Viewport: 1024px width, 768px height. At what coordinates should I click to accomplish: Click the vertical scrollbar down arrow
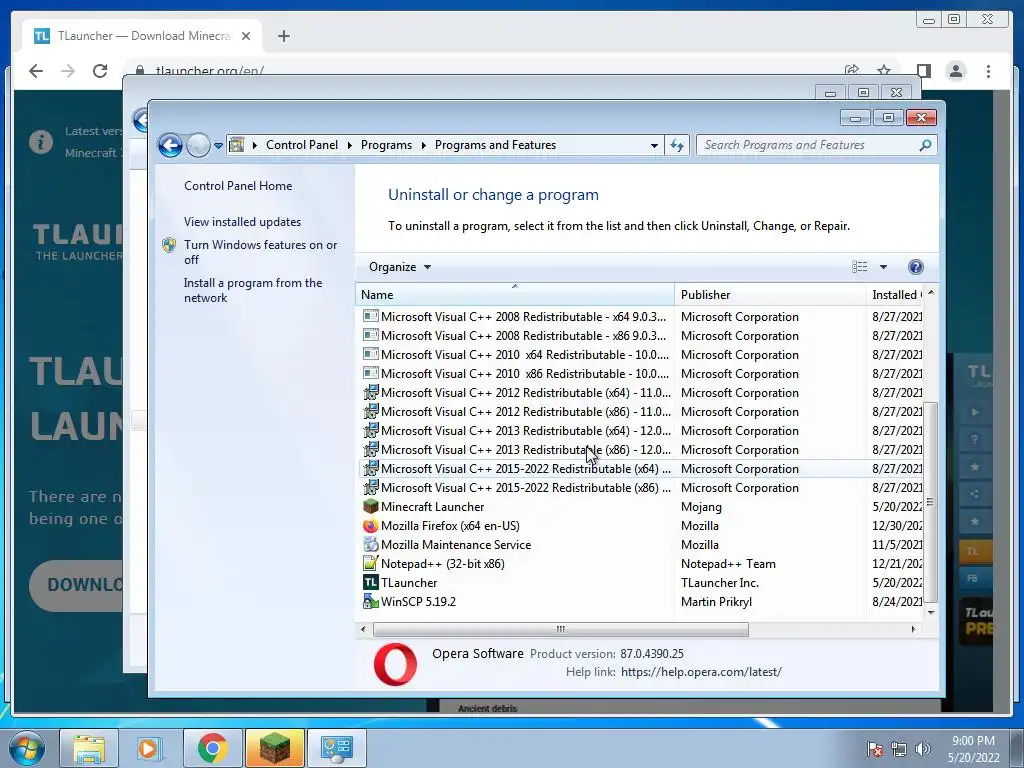coord(931,613)
